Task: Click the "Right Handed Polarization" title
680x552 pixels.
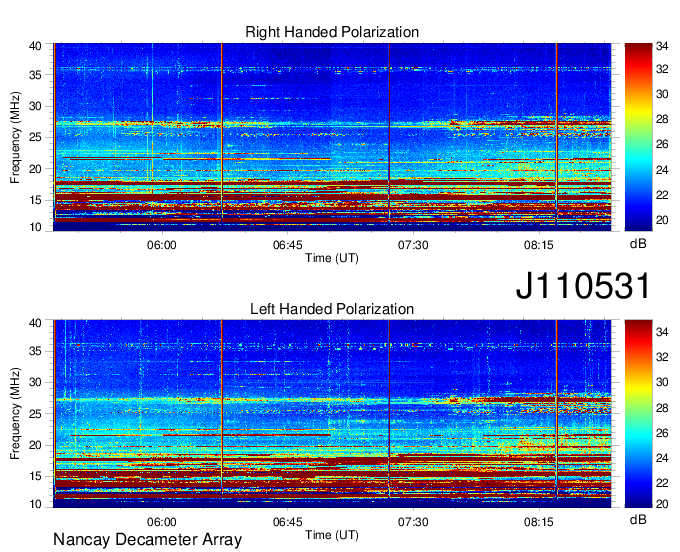Action: (x=332, y=32)
